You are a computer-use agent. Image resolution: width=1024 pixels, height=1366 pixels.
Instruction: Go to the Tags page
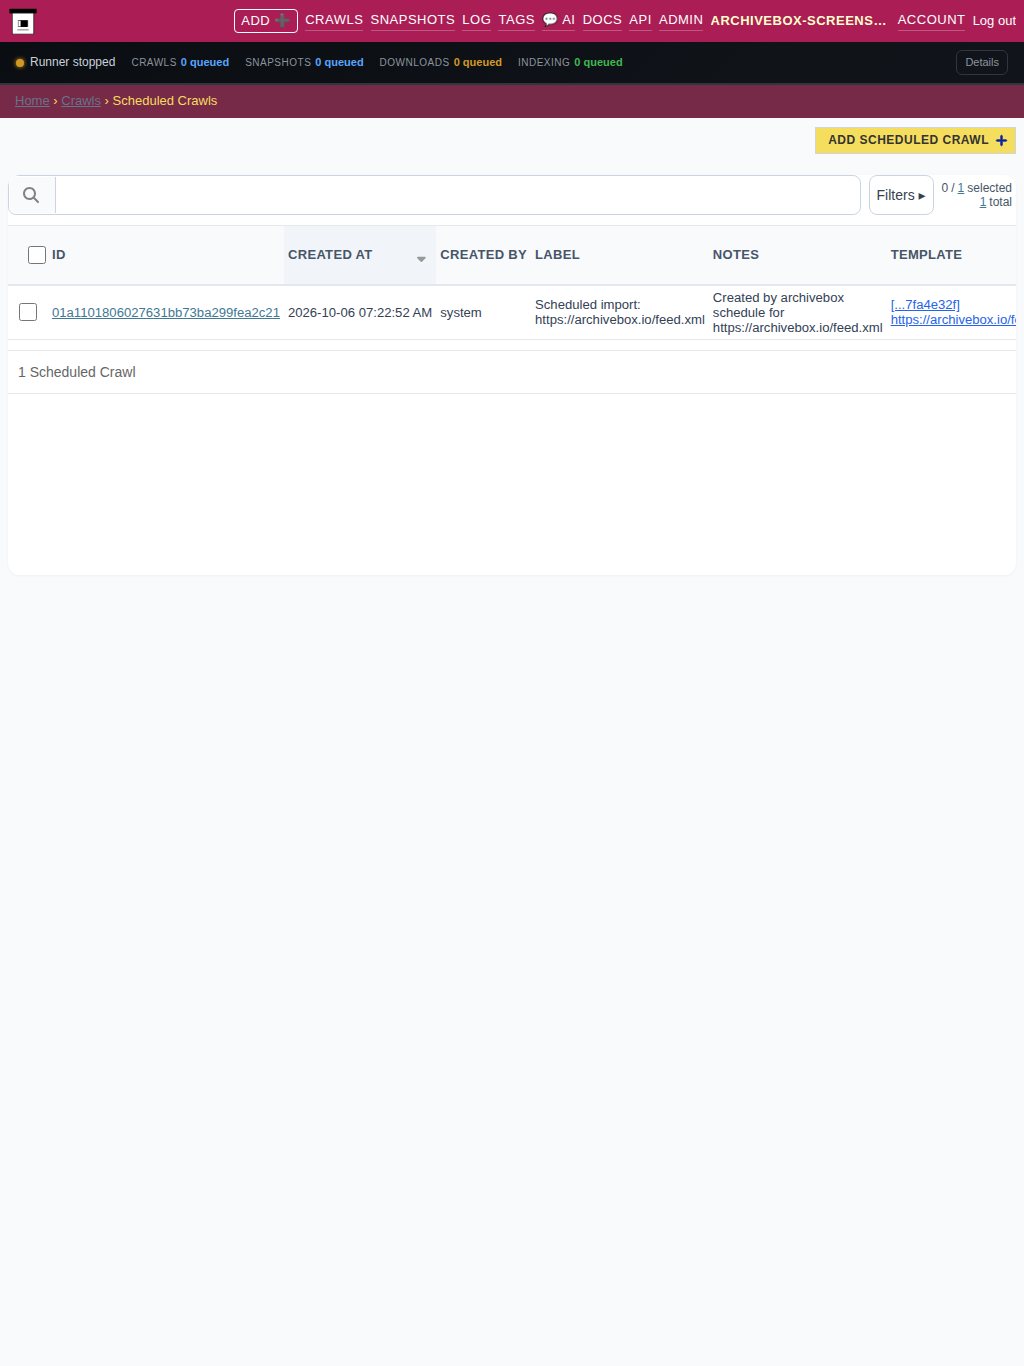coord(516,20)
